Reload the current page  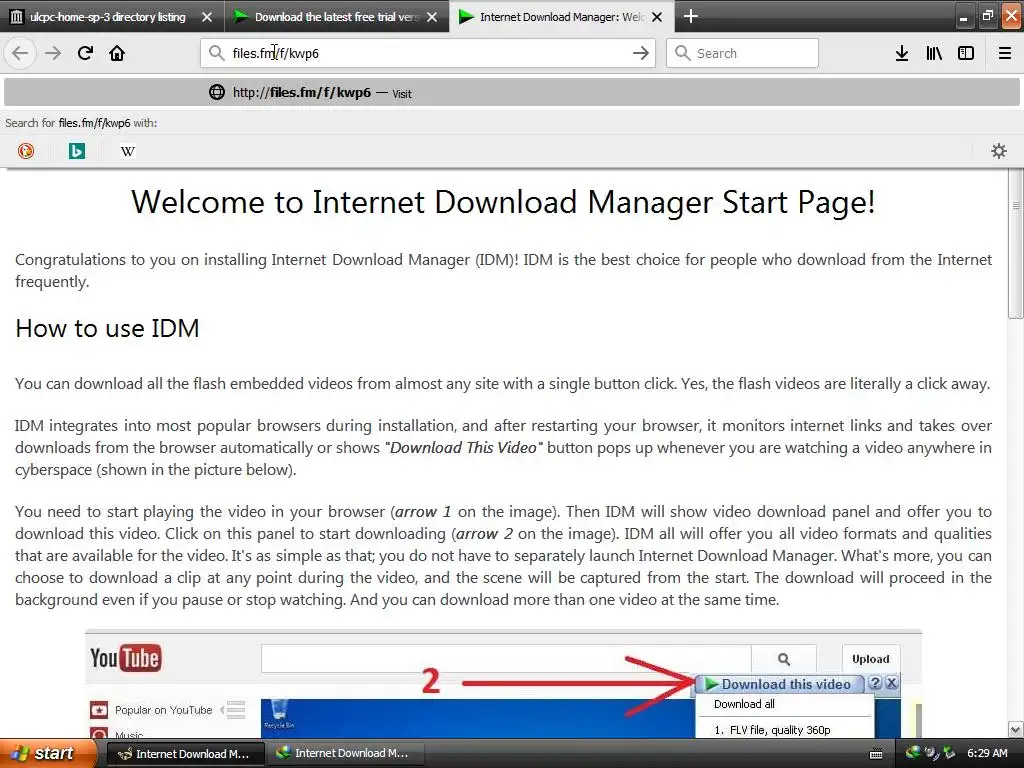click(85, 53)
